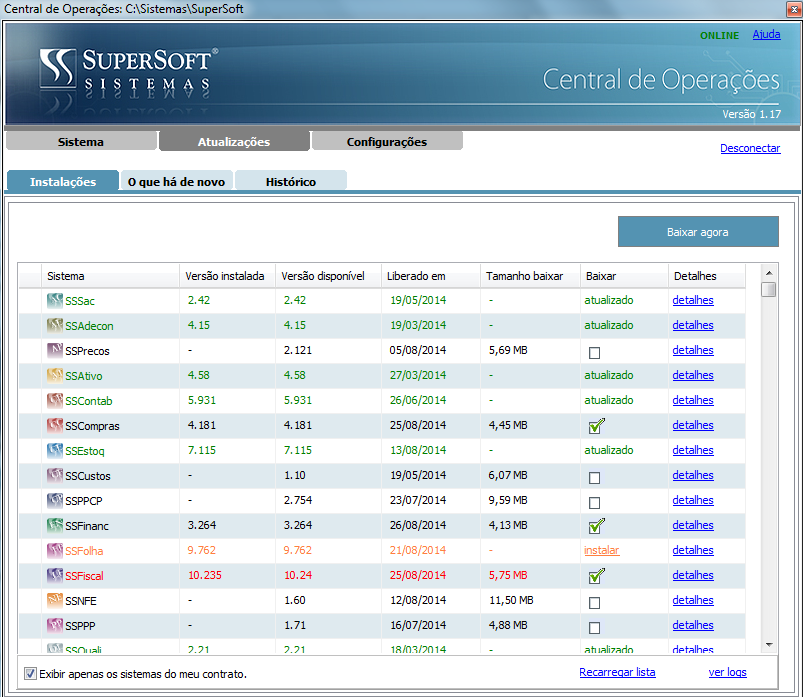Check the download box for SSPPP
The height and width of the screenshot is (697, 803).
(x=595, y=628)
